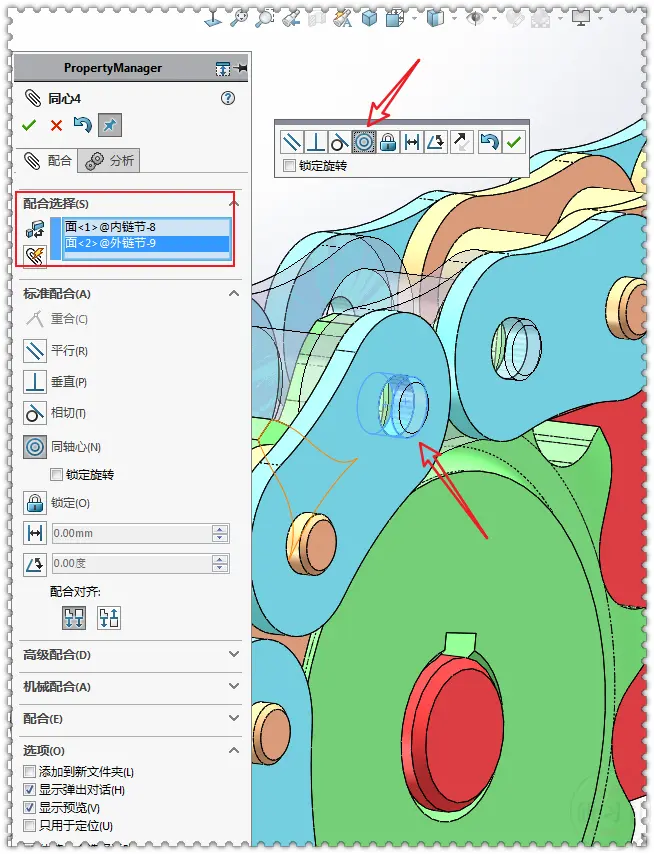Expand the 高级配合(D) section
Viewport: 654px width, 854px height.
tap(234, 654)
